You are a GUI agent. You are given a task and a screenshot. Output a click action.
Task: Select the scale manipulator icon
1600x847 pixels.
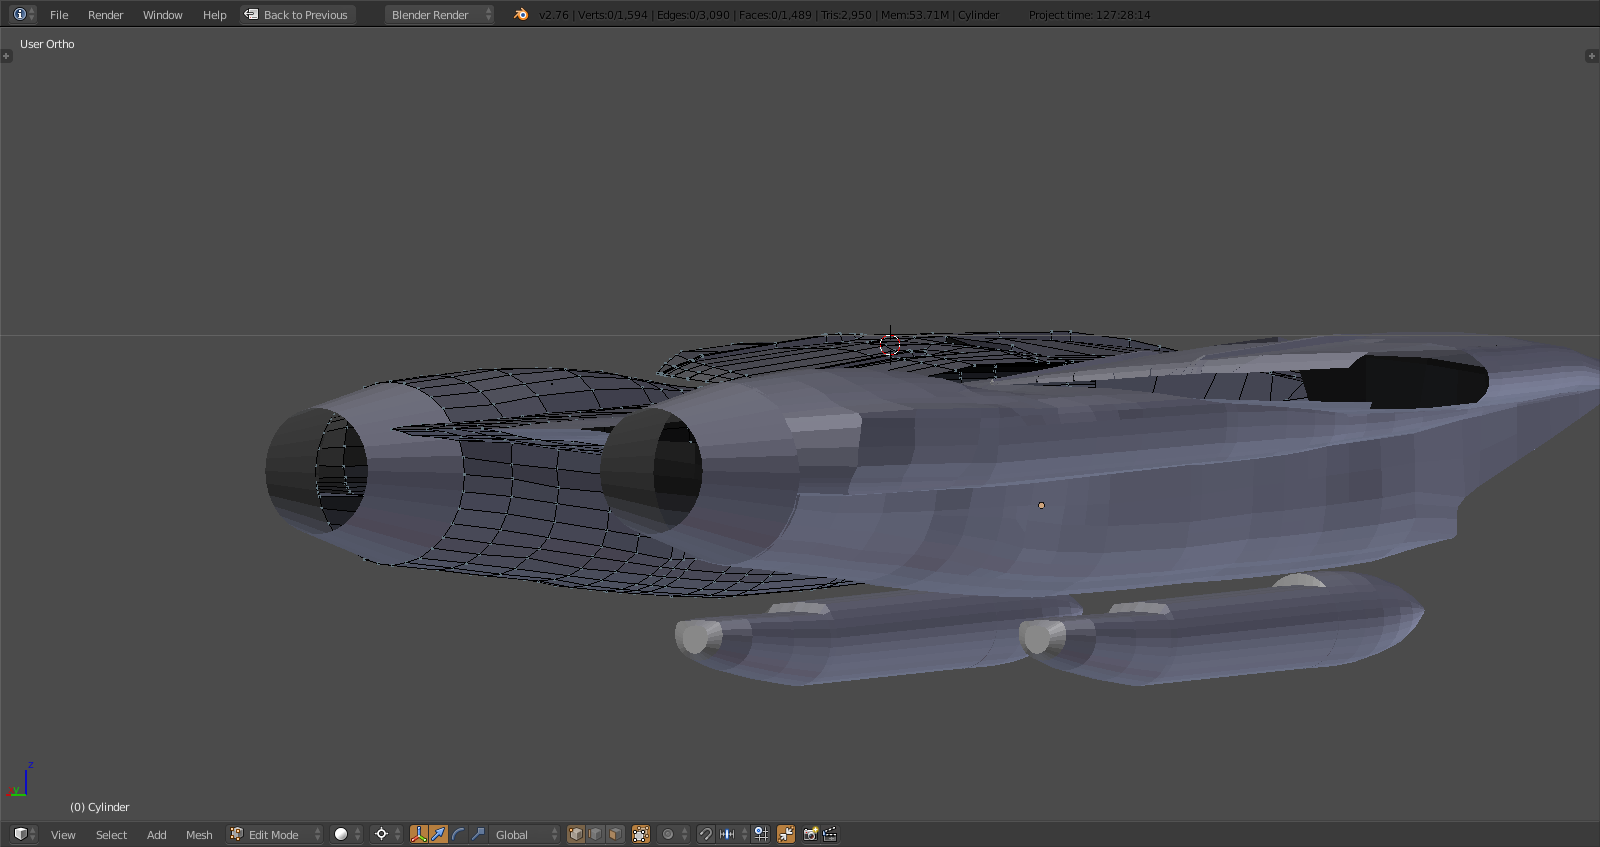[x=478, y=834]
